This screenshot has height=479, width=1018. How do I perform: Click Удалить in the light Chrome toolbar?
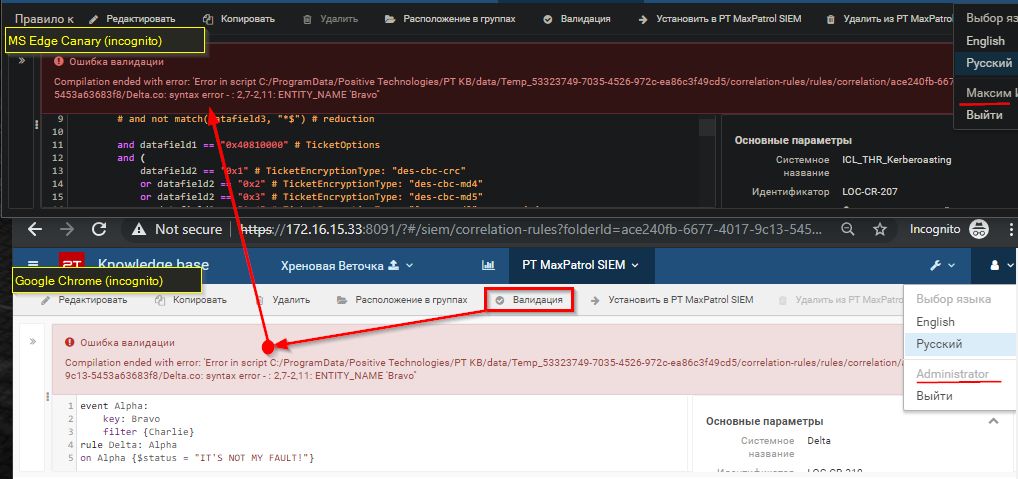(x=283, y=300)
